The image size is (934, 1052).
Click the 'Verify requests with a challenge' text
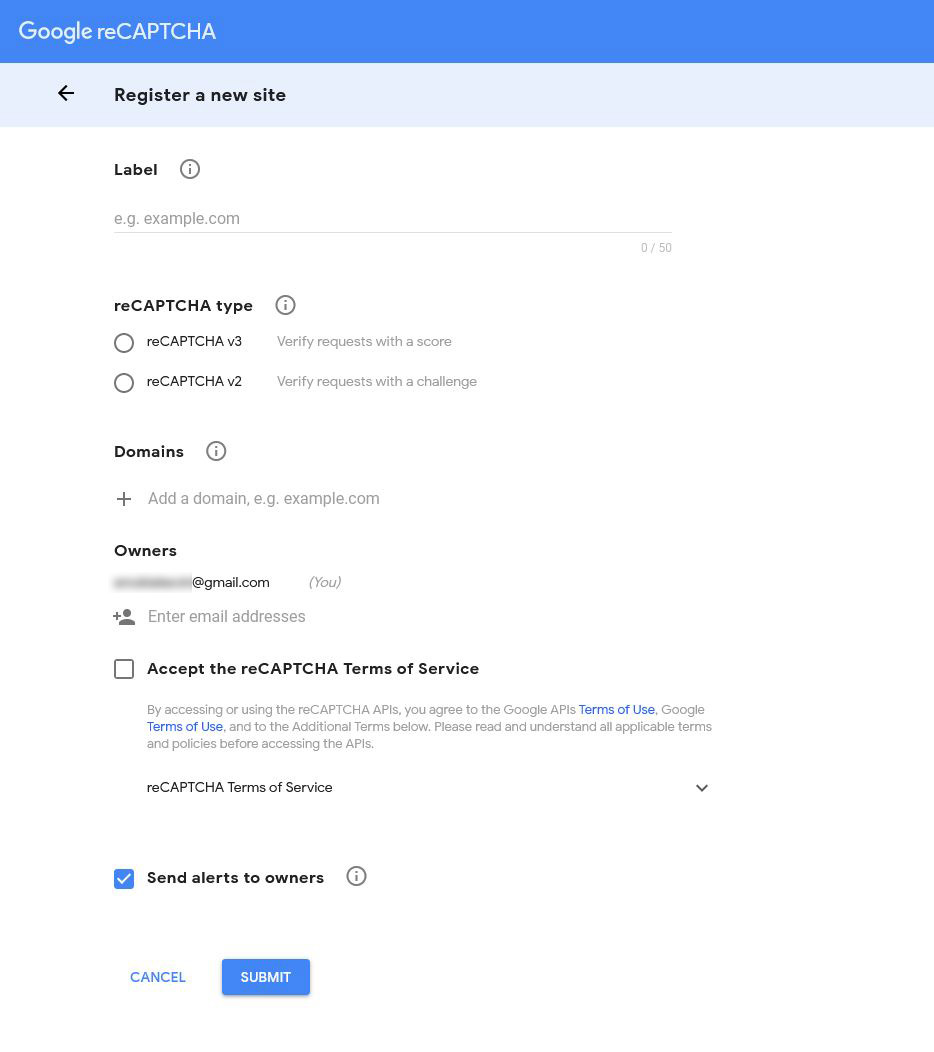[x=377, y=382]
